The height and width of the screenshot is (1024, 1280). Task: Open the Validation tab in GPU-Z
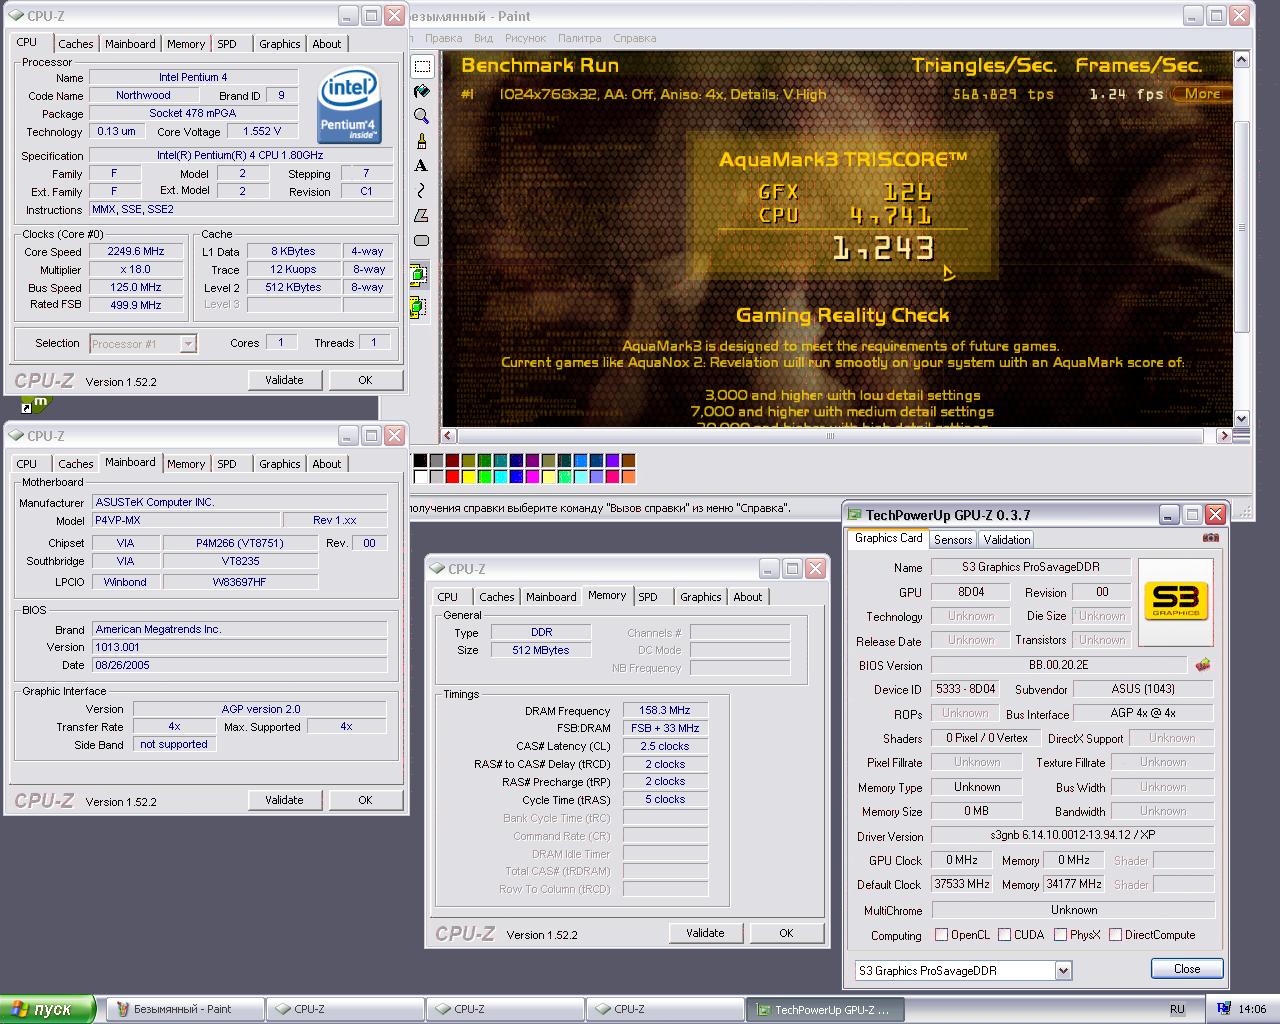click(1006, 539)
